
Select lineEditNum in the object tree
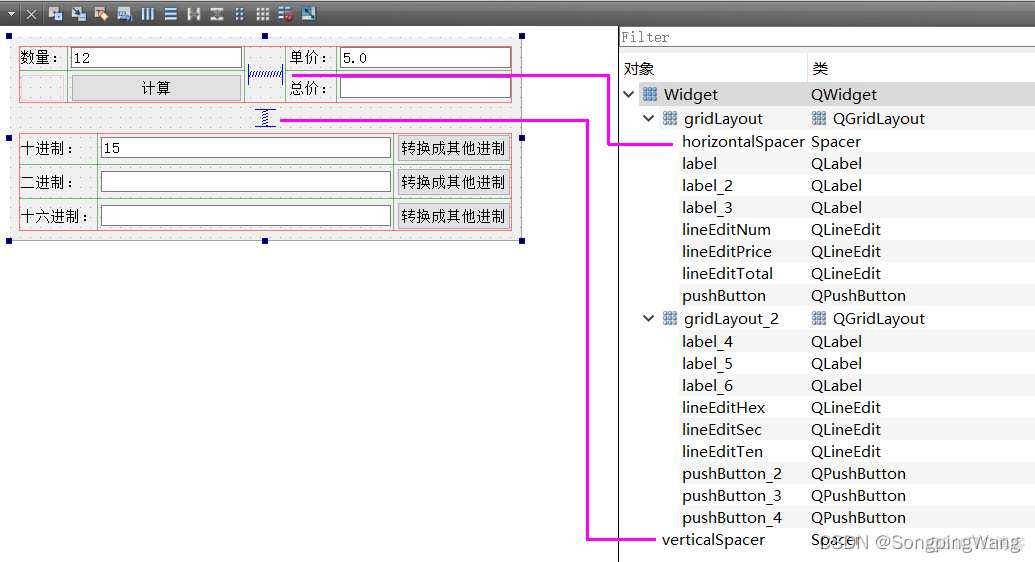726,229
